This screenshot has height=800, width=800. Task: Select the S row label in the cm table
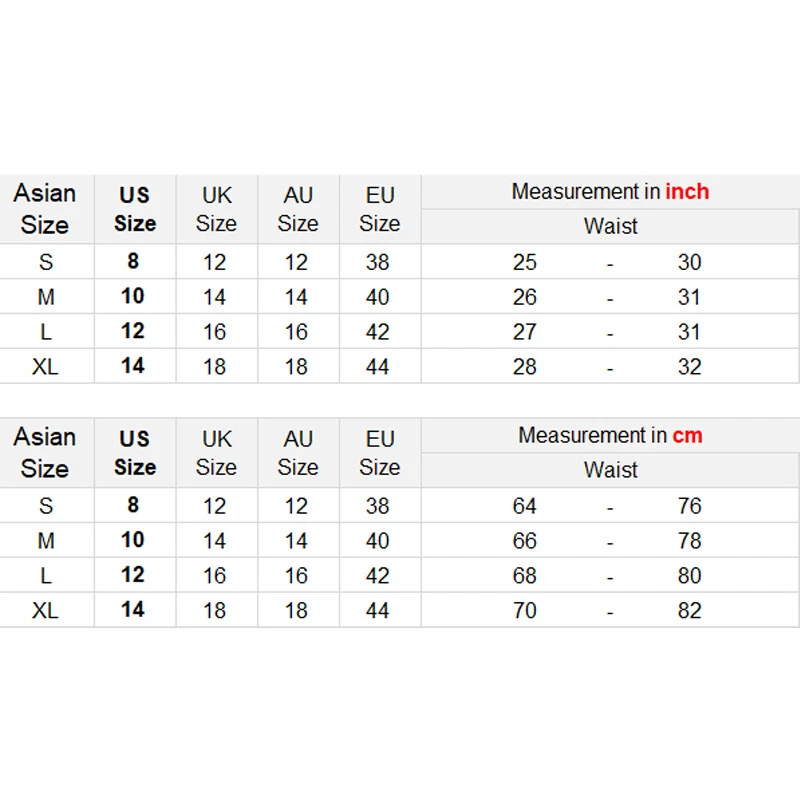pos(45,506)
